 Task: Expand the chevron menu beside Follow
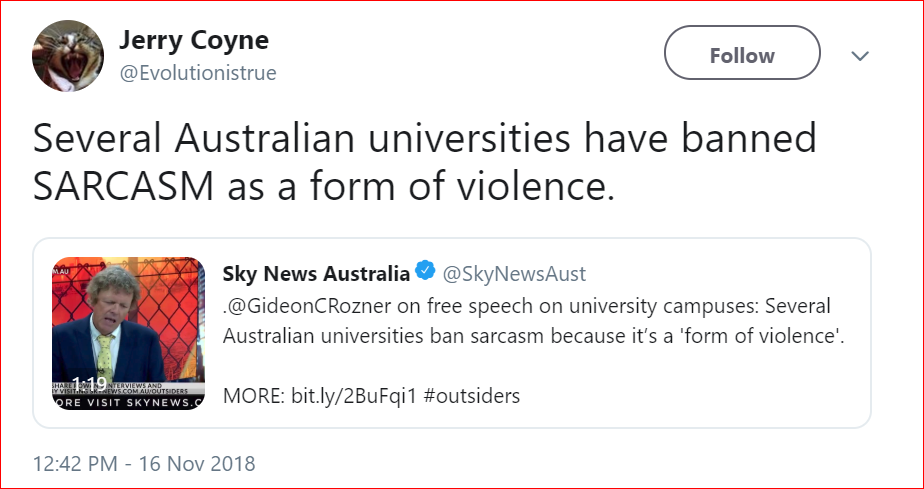click(x=860, y=56)
